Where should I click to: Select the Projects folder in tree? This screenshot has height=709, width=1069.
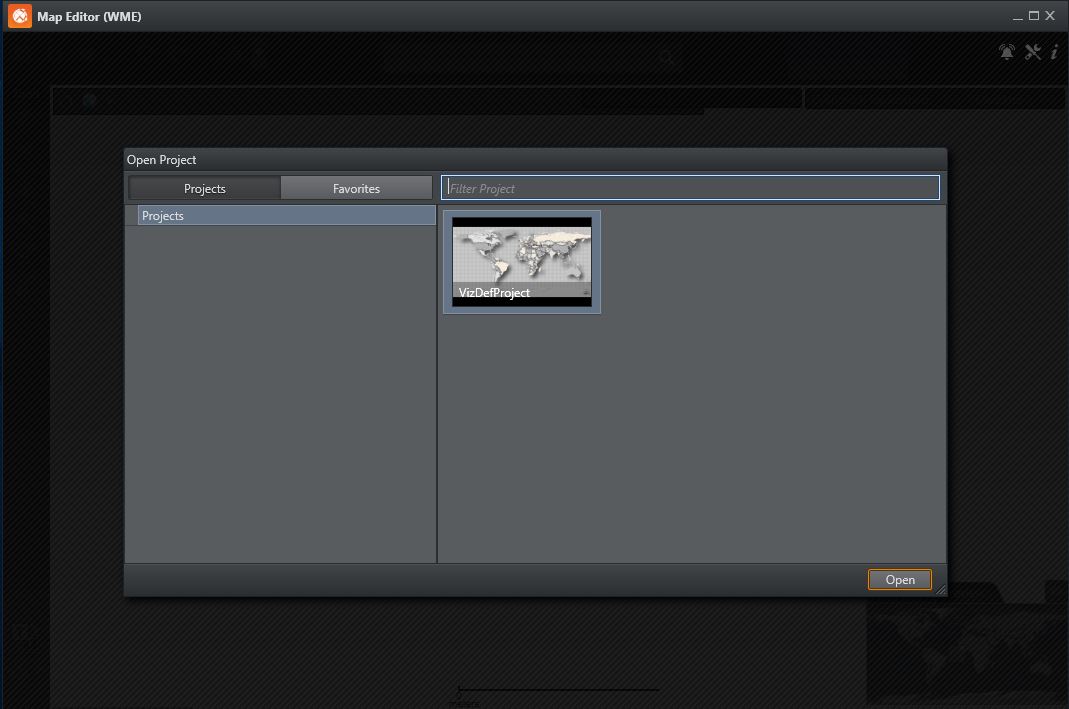(x=163, y=216)
